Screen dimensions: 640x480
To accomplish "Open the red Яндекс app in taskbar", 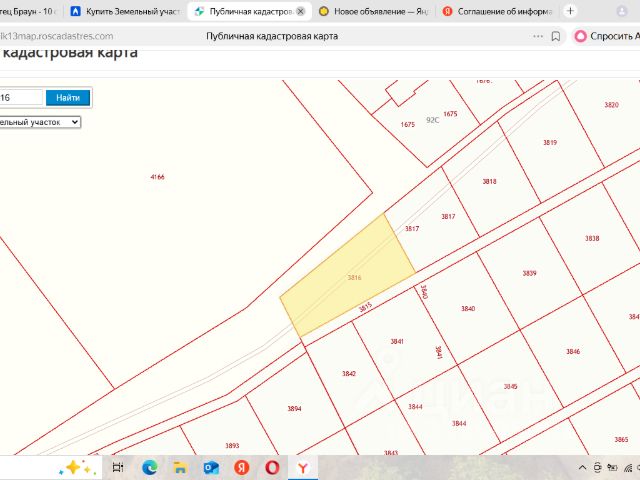I will tap(242, 467).
